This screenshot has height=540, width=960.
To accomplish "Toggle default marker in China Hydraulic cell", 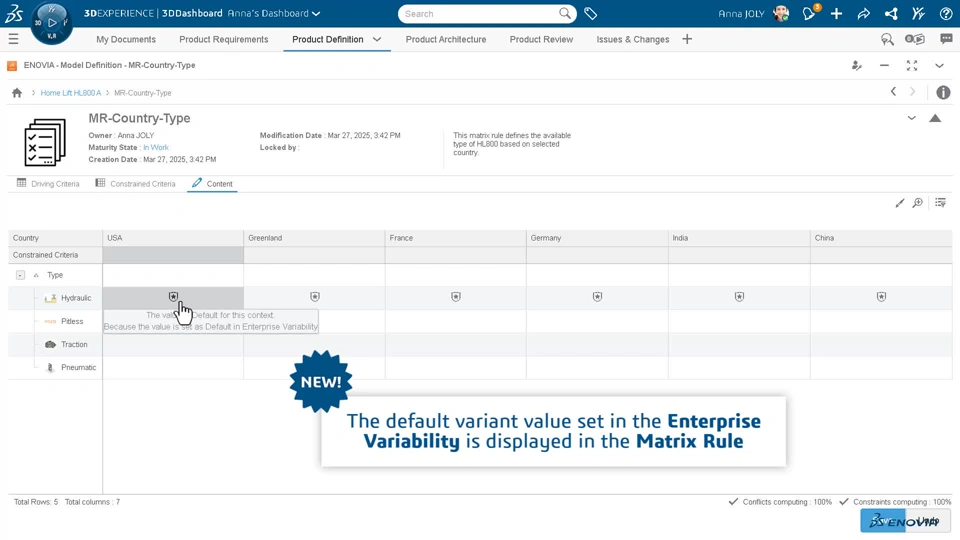I will pyautogui.click(x=881, y=297).
